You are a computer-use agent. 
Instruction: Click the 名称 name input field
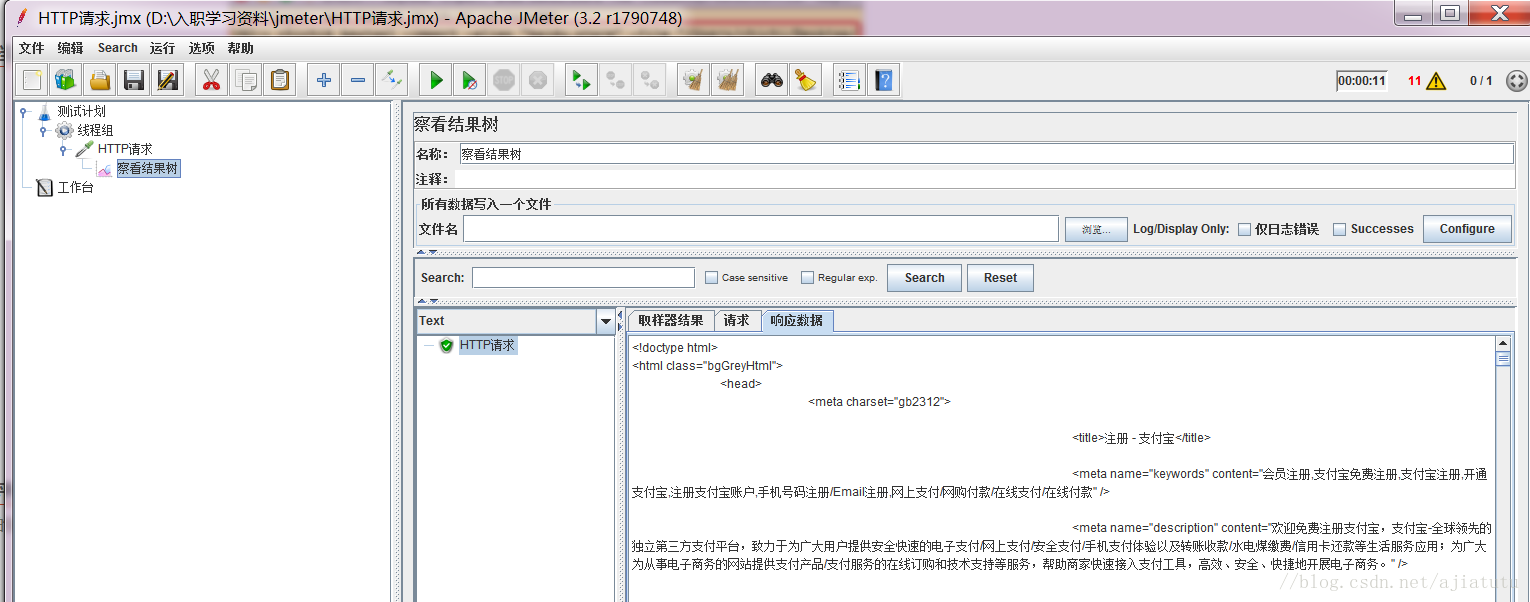click(986, 154)
